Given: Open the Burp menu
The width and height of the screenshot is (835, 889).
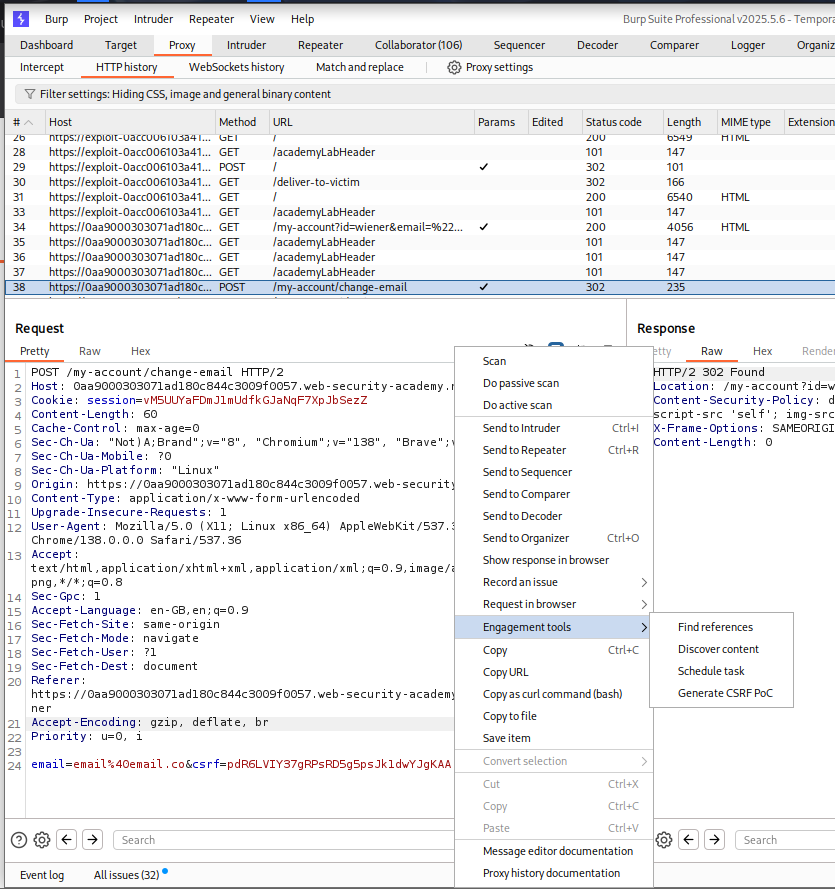Looking at the screenshot, I should point(56,19).
